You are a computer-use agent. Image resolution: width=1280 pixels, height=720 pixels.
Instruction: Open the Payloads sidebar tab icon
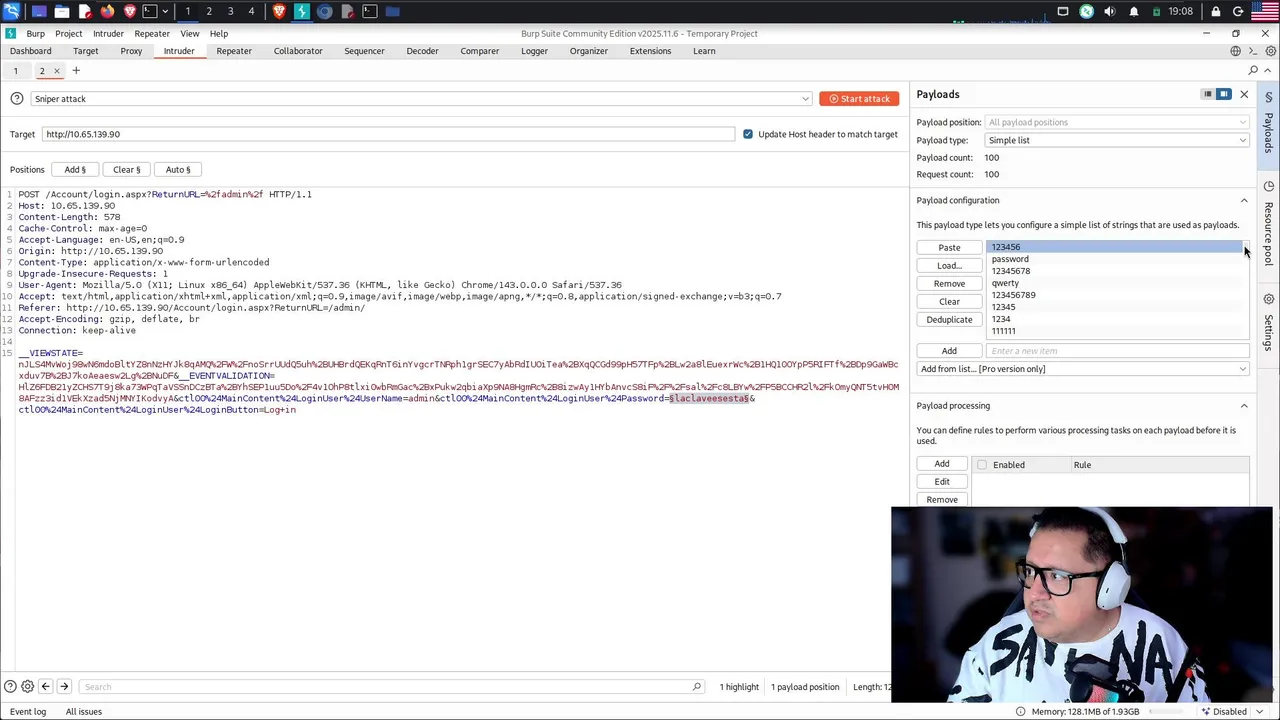[x=1269, y=97]
